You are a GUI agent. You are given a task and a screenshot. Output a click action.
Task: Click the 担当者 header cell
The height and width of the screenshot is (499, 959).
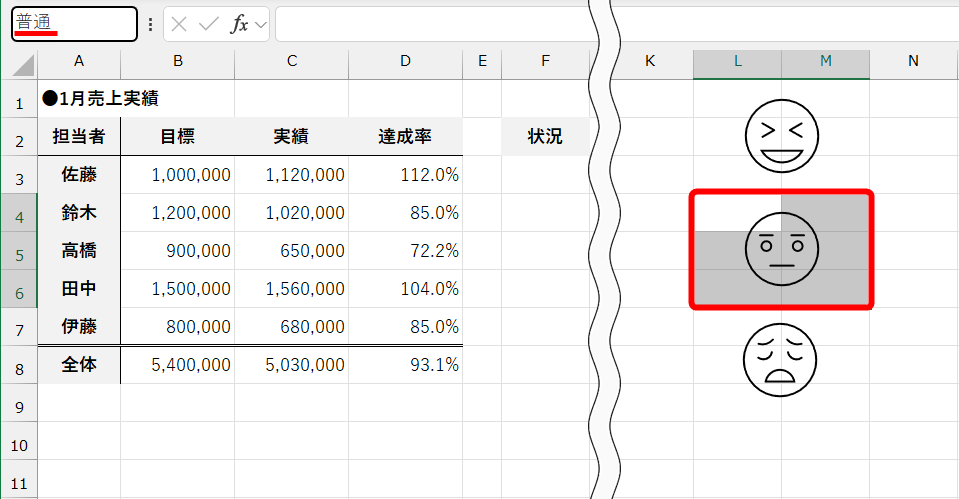79,136
